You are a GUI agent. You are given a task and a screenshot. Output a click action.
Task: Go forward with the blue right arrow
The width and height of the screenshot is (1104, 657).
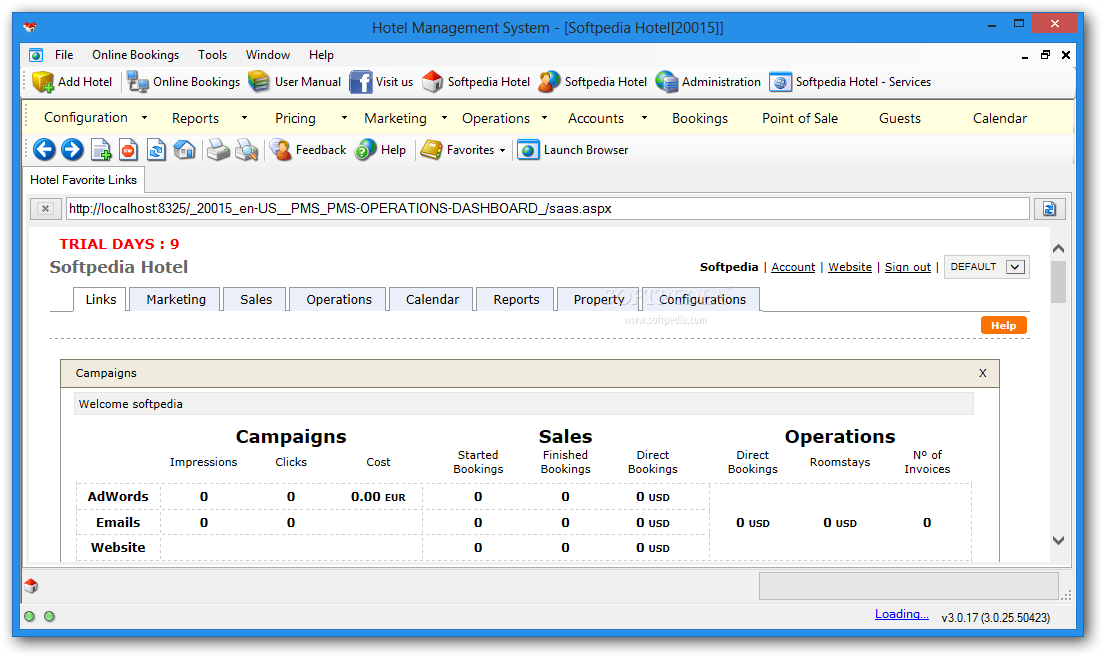pyautogui.click(x=72, y=149)
